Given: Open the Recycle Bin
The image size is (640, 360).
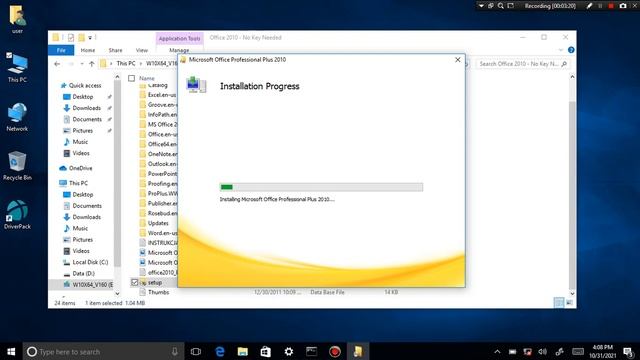Looking at the screenshot, I should coord(17,166).
